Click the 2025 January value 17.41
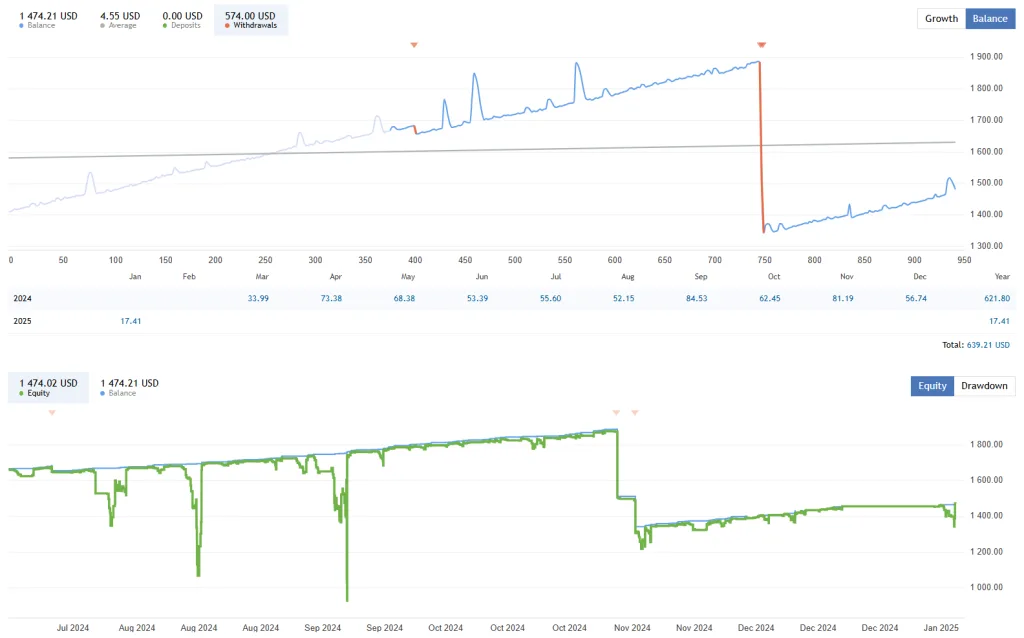The image size is (1024, 638). pyautogui.click(x=131, y=321)
